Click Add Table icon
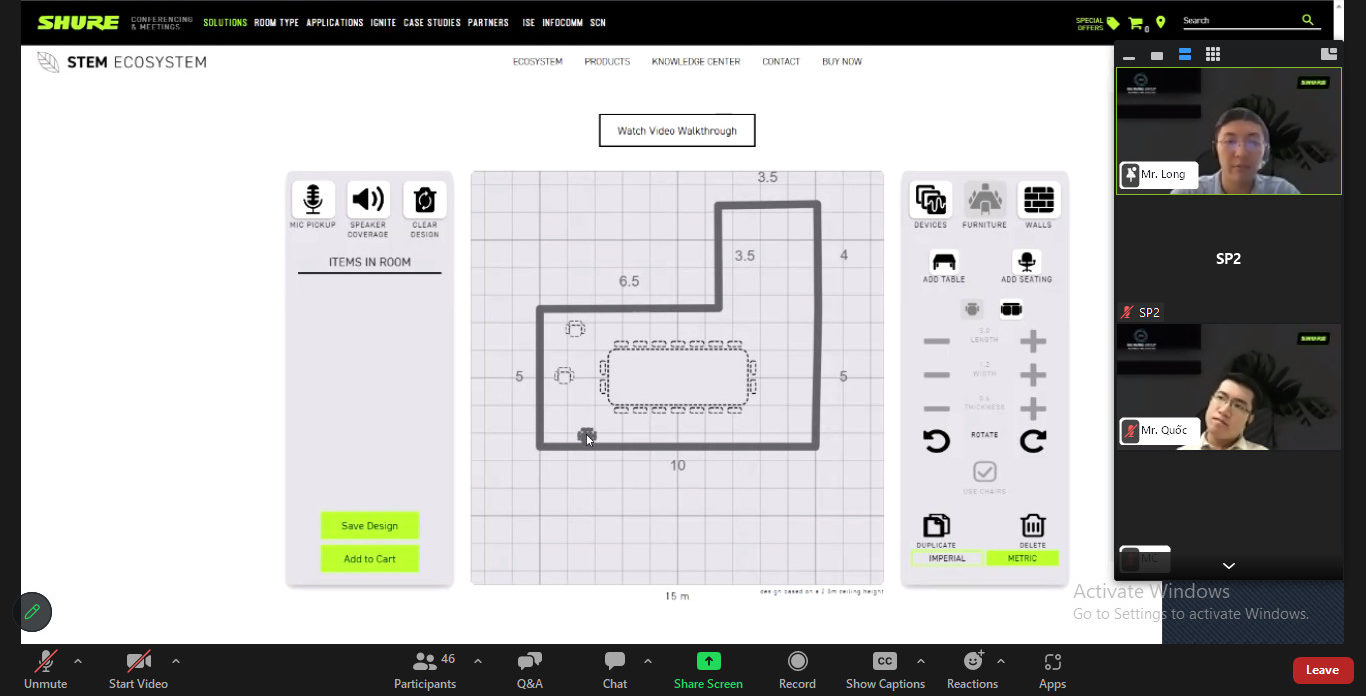 pos(944,262)
